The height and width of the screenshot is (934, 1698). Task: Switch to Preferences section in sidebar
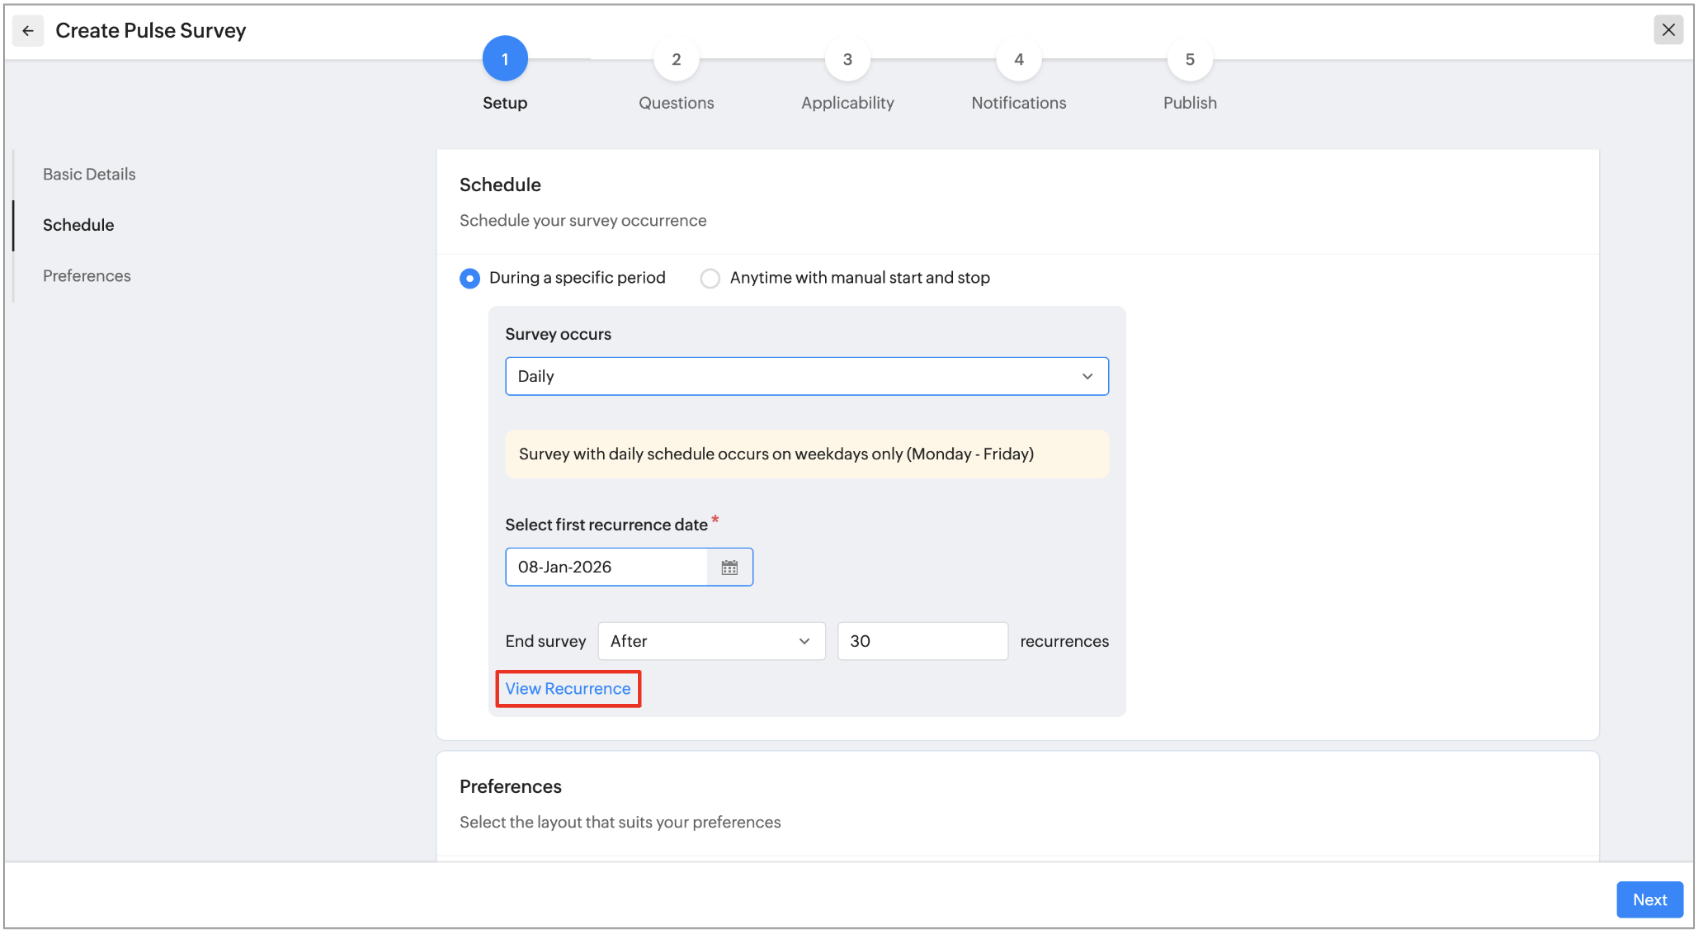[x=87, y=276]
